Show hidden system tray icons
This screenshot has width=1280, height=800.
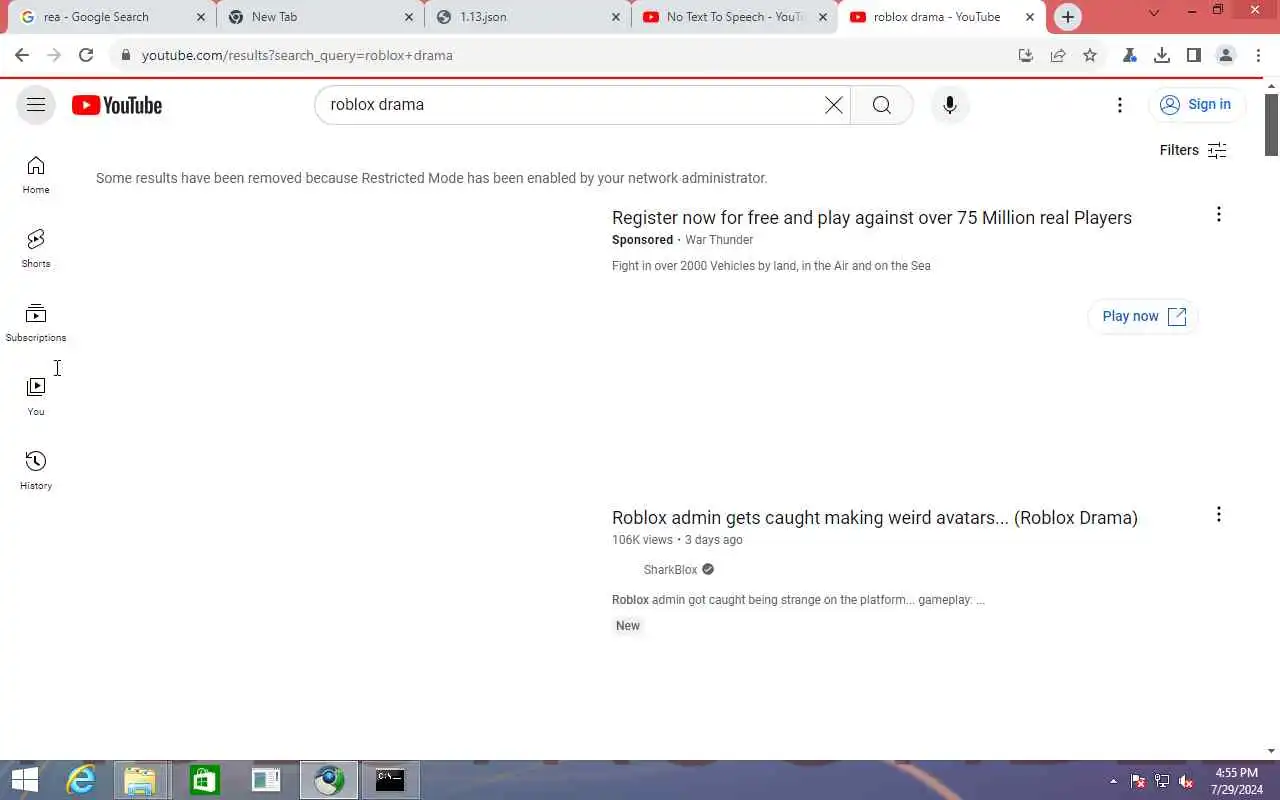pos(1113,781)
